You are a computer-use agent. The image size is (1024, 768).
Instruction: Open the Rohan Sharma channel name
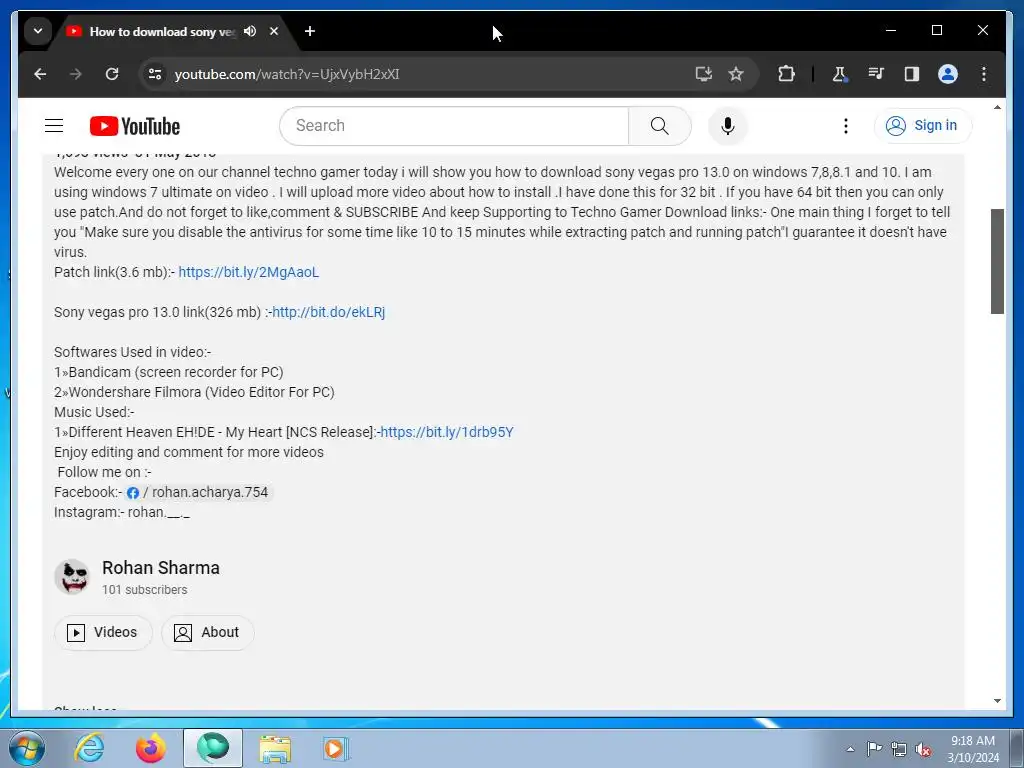[x=161, y=568]
